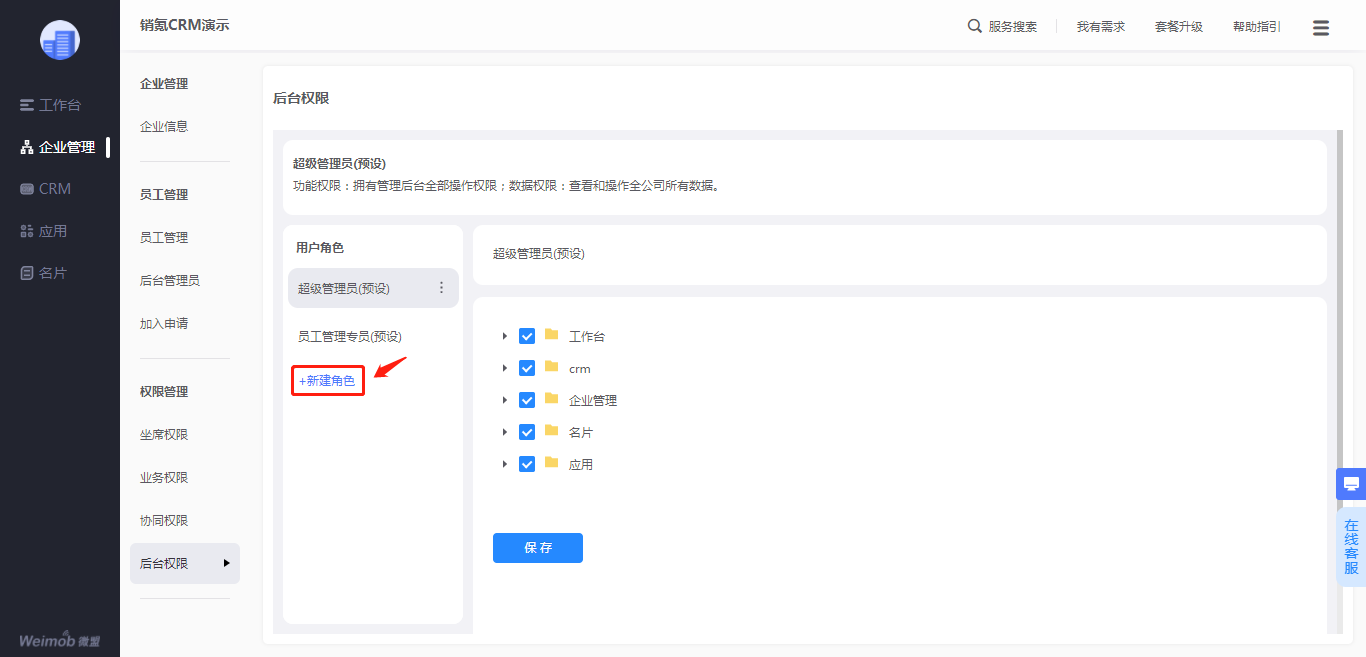The width and height of the screenshot is (1366, 657).
Task: Click the company logo avatar icon
Action: [60, 40]
